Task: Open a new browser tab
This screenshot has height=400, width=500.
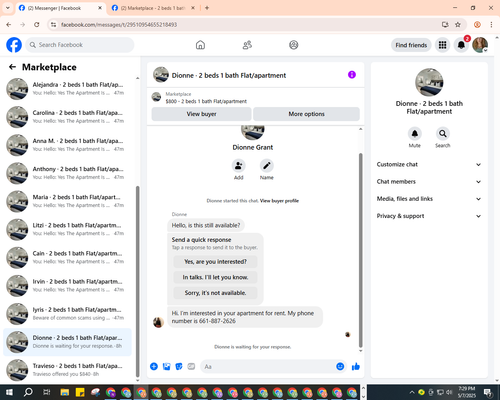Action: coord(207,8)
